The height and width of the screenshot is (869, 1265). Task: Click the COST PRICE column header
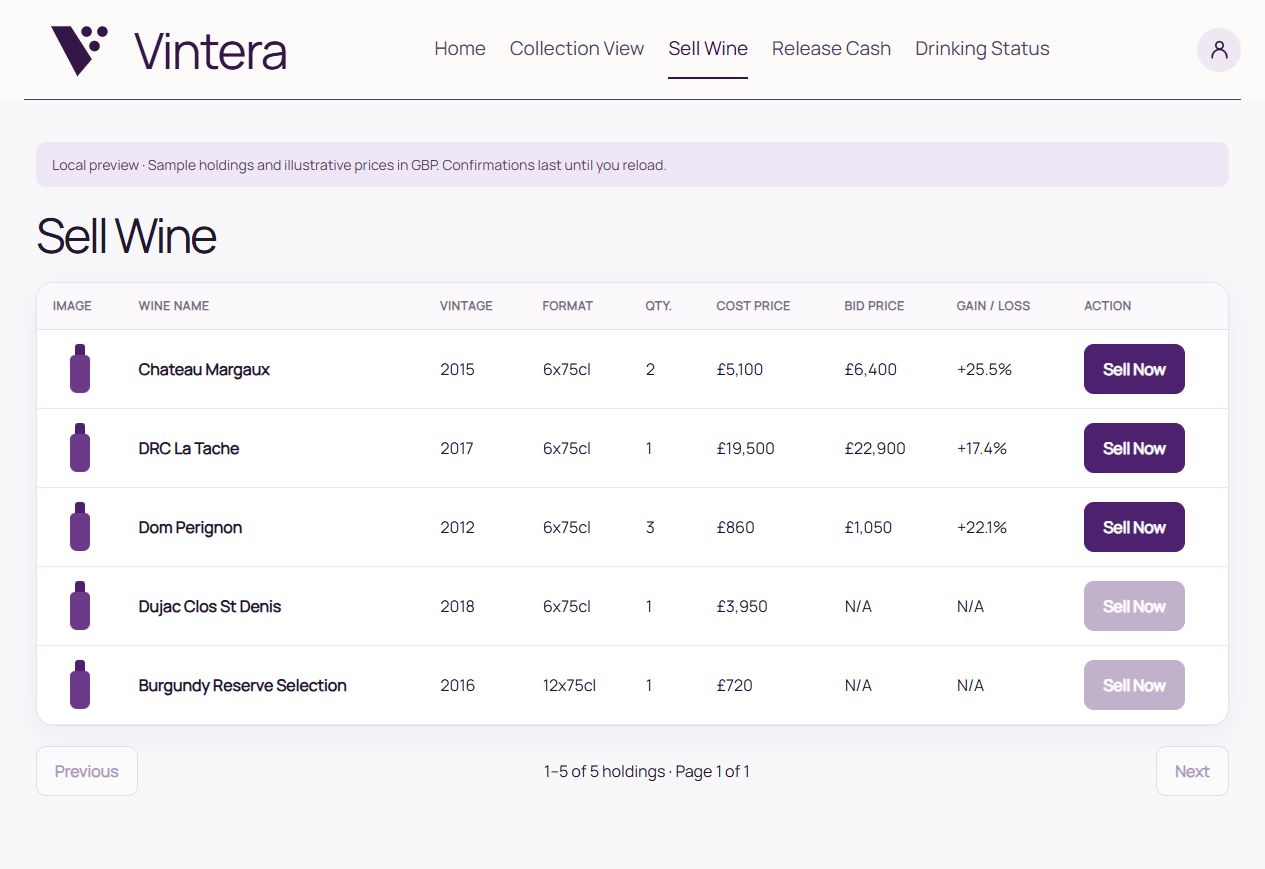tap(753, 306)
